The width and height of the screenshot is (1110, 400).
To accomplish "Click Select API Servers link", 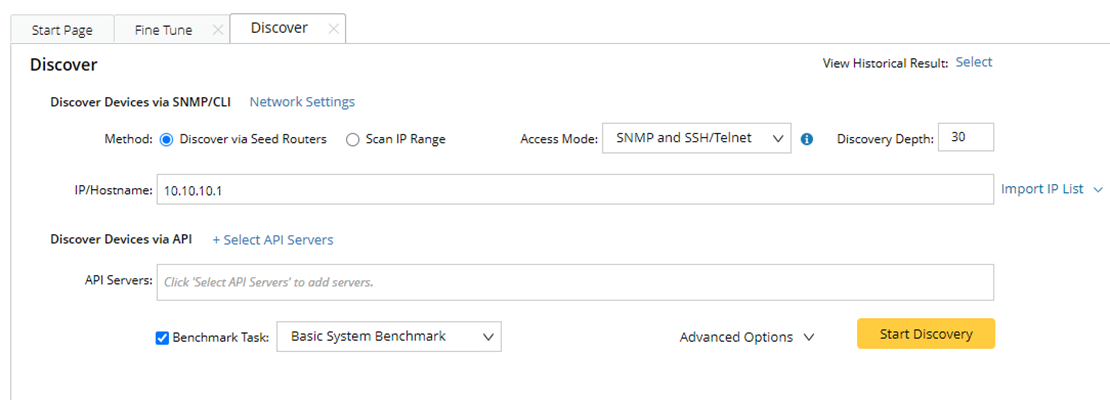I will 273,240.
